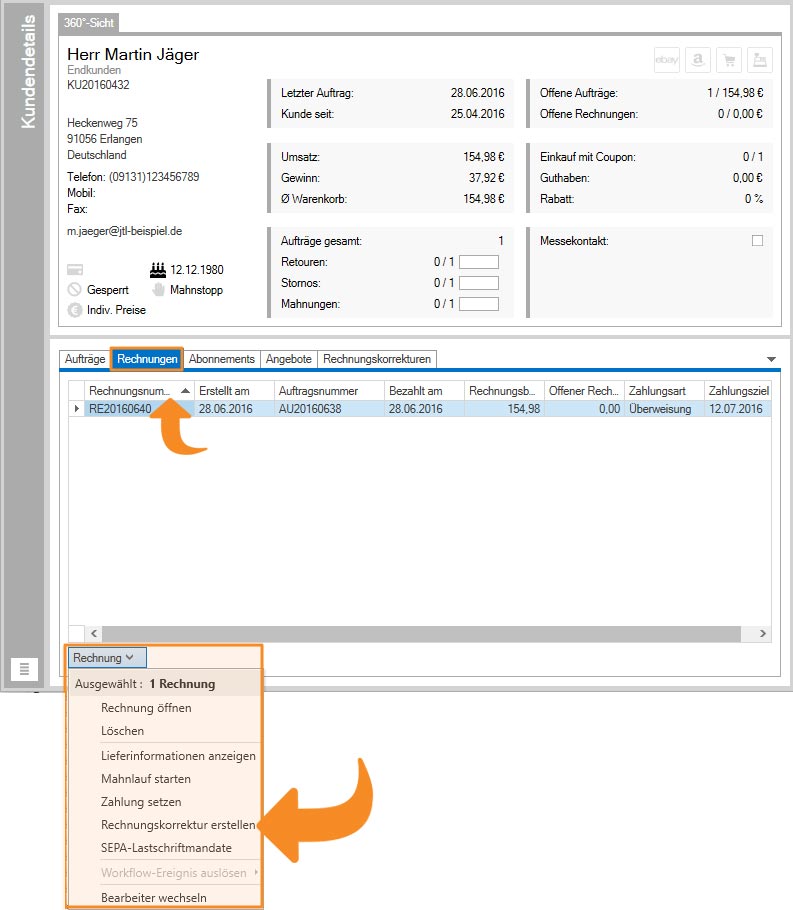793x910 pixels.
Task: Click the shopping cart icon
Action: pyautogui.click(x=729, y=60)
